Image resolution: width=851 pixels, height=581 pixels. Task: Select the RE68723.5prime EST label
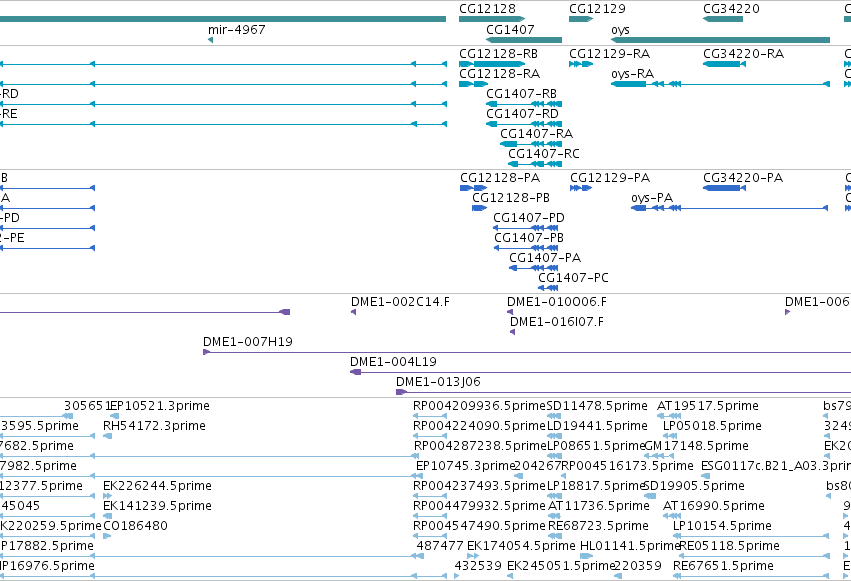click(x=598, y=526)
